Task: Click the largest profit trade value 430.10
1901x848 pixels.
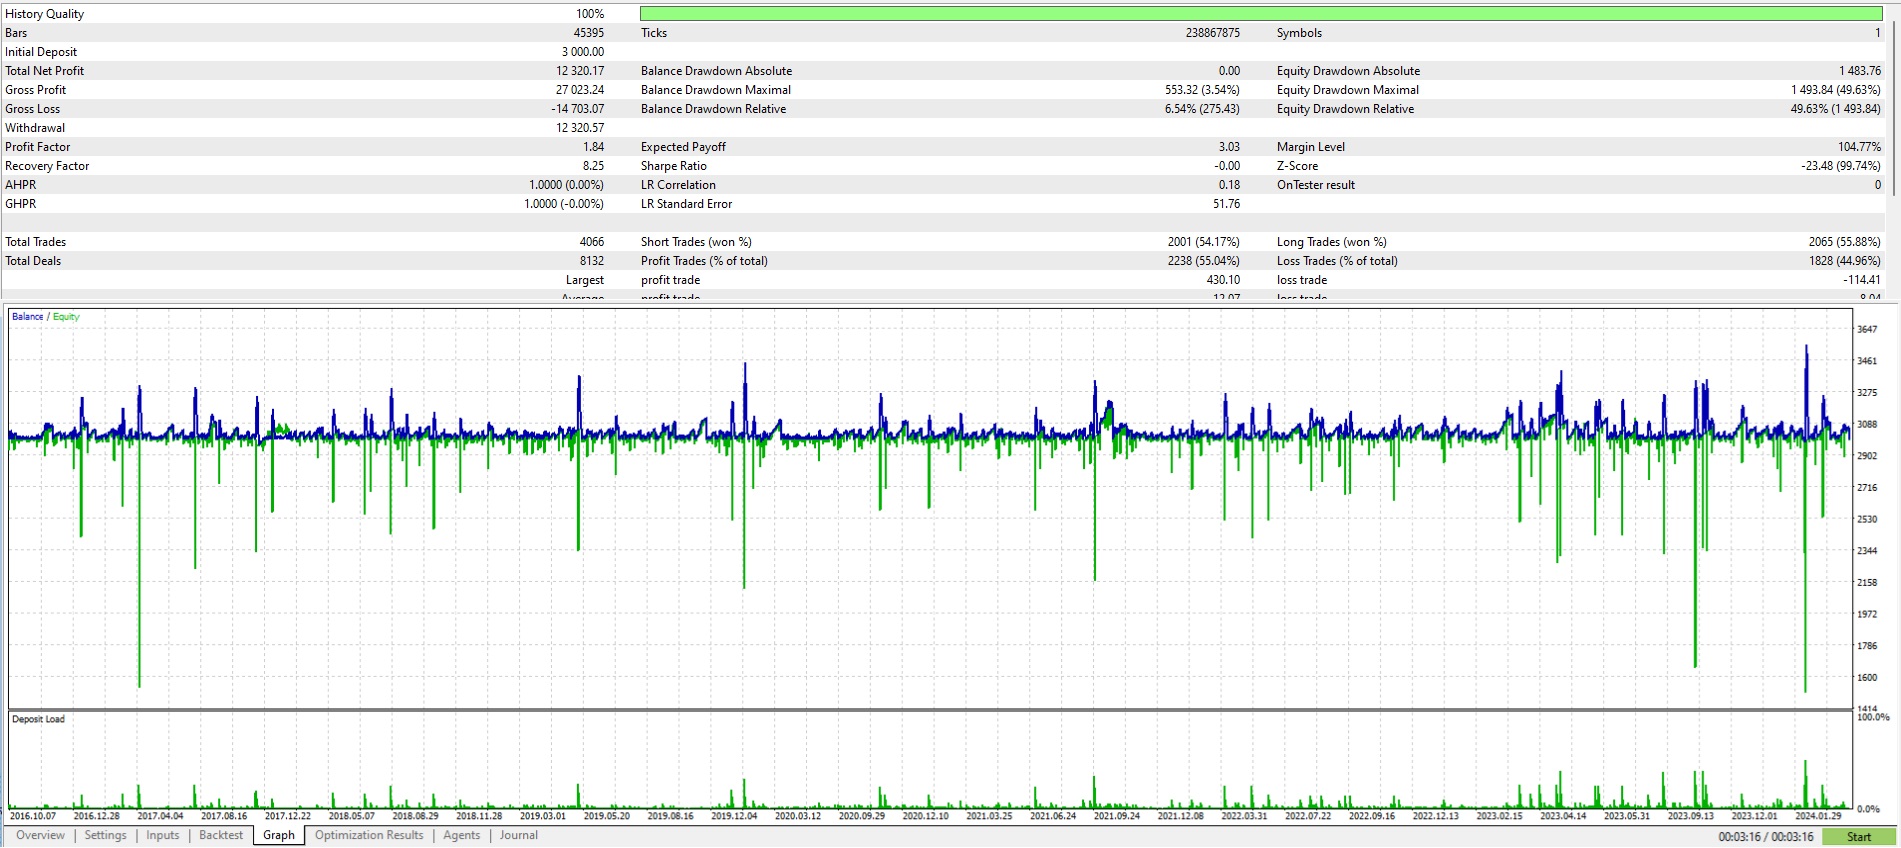Action: pyautogui.click(x=1223, y=280)
